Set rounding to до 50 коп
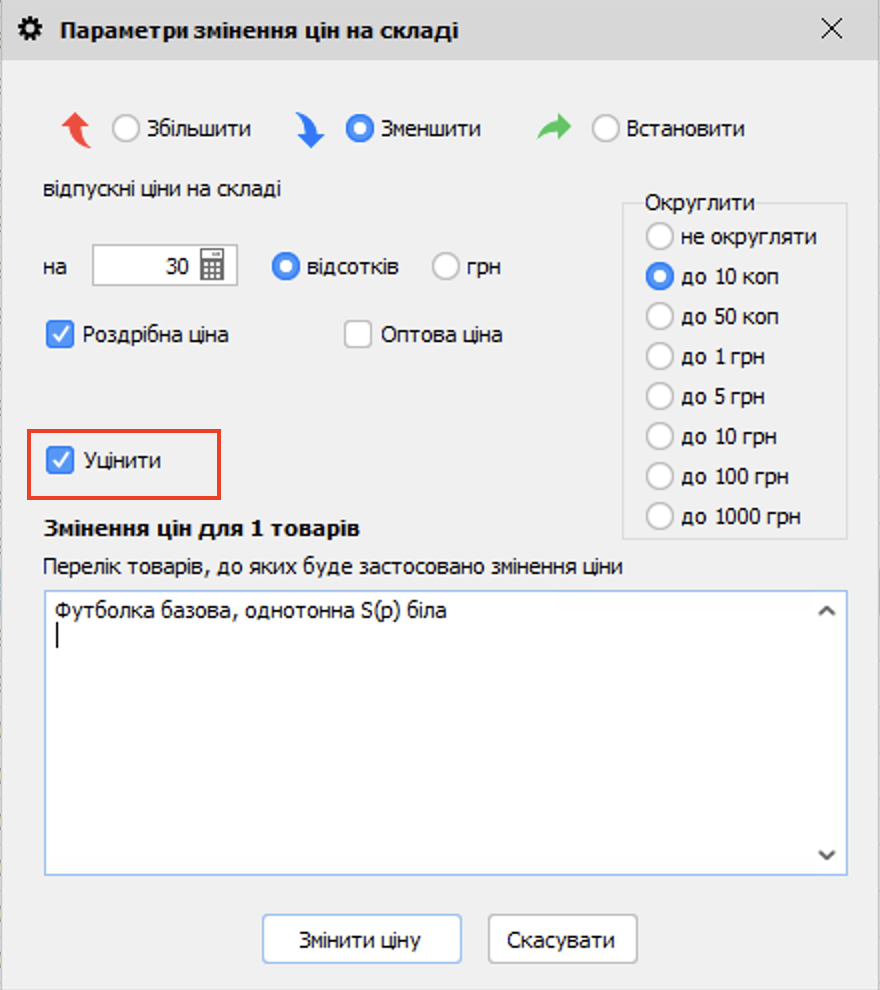 click(660, 317)
